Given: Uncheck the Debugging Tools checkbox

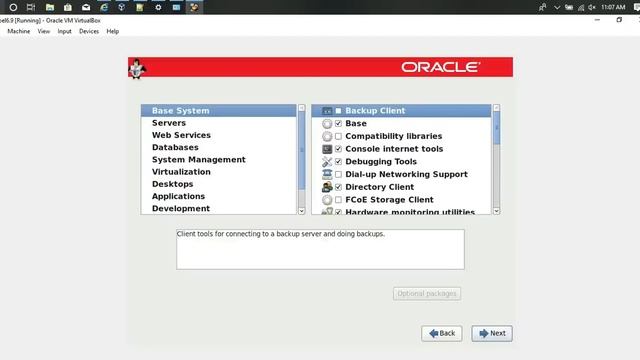Looking at the screenshot, I should (x=338, y=162).
